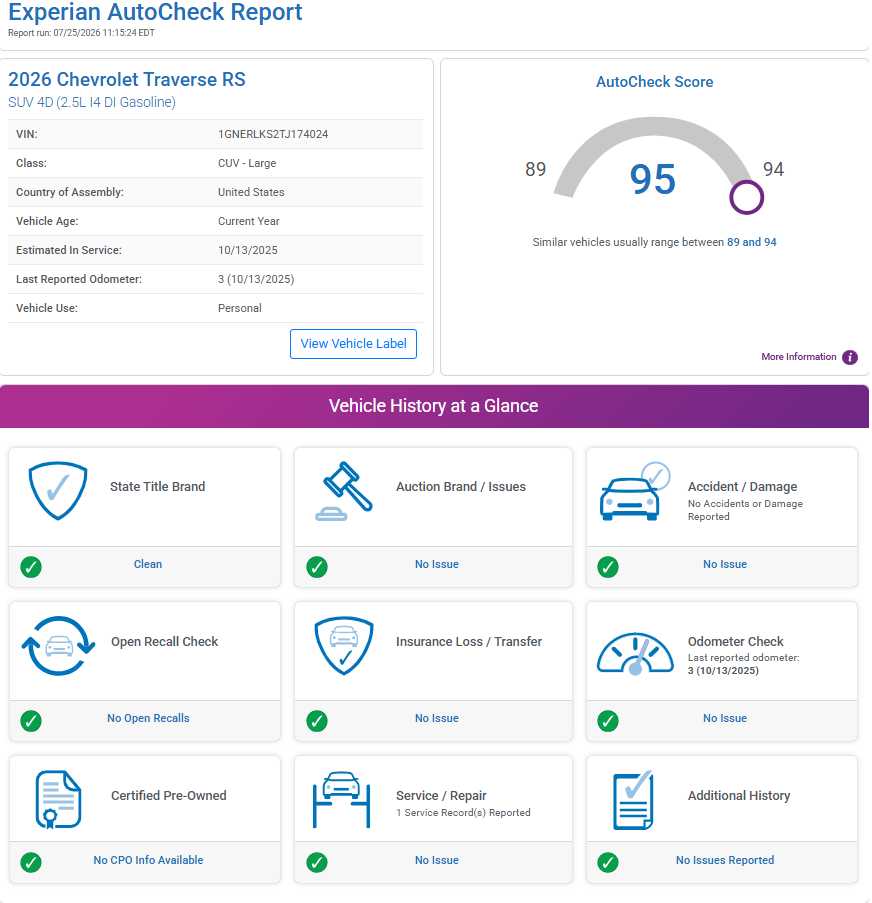Click the No Issues Reported link

725,860
